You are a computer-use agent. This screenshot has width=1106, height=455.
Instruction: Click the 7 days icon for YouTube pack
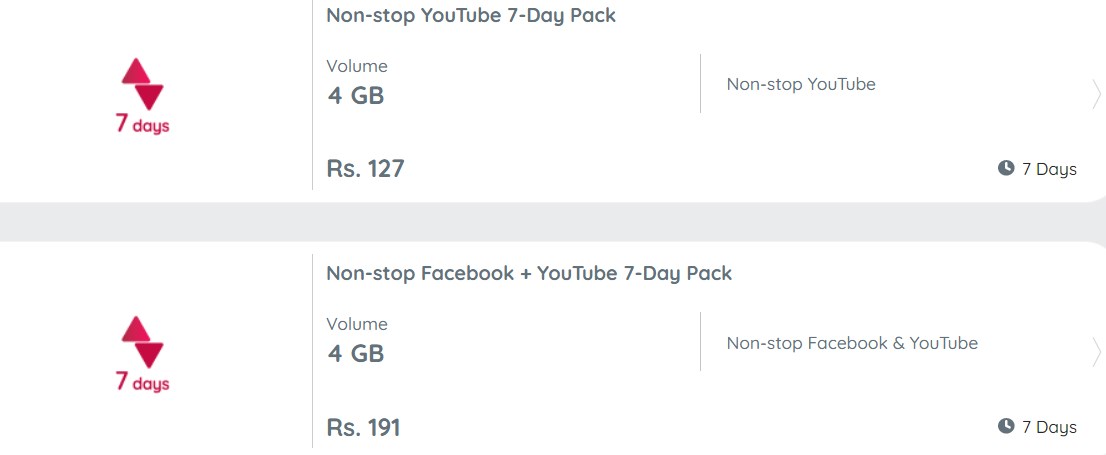point(142,96)
